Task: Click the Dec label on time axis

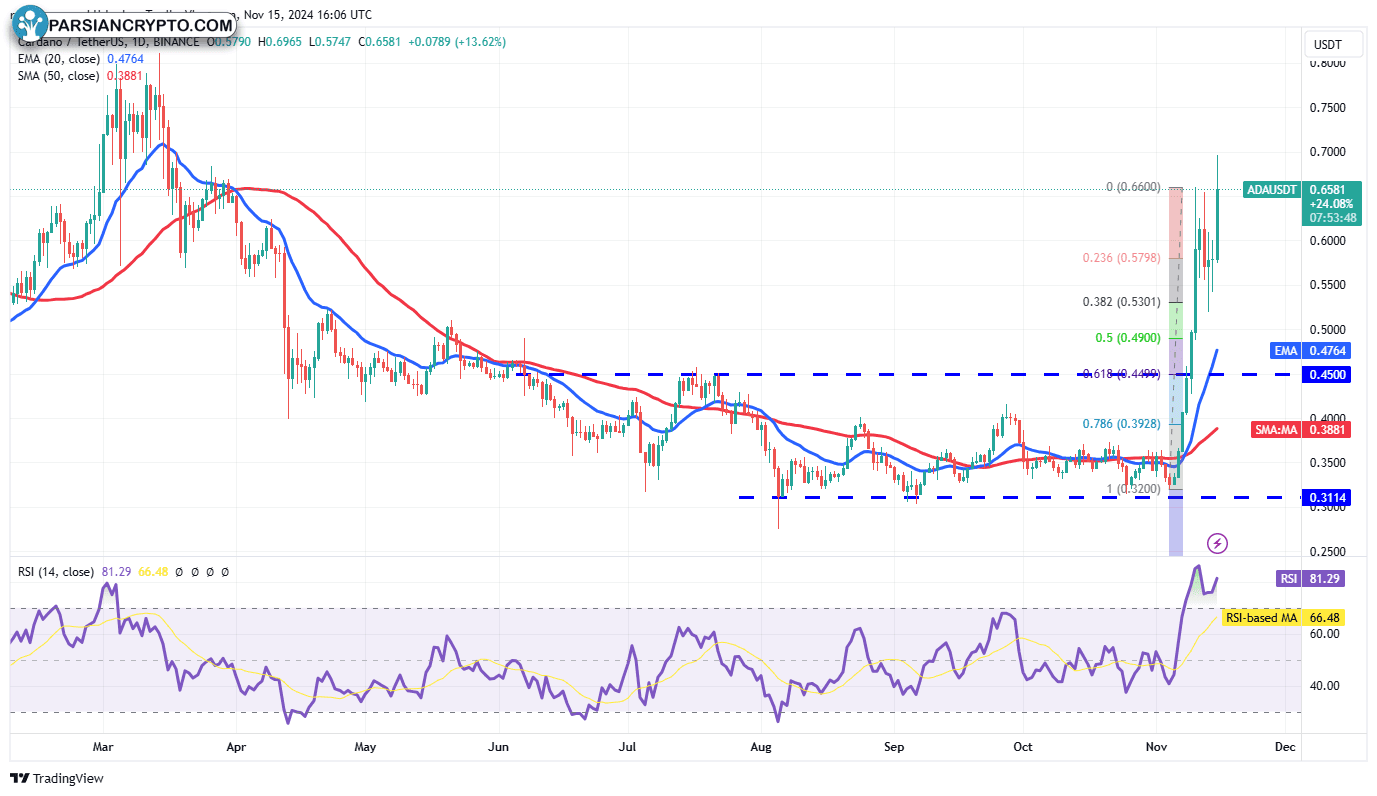Action: [x=1286, y=747]
